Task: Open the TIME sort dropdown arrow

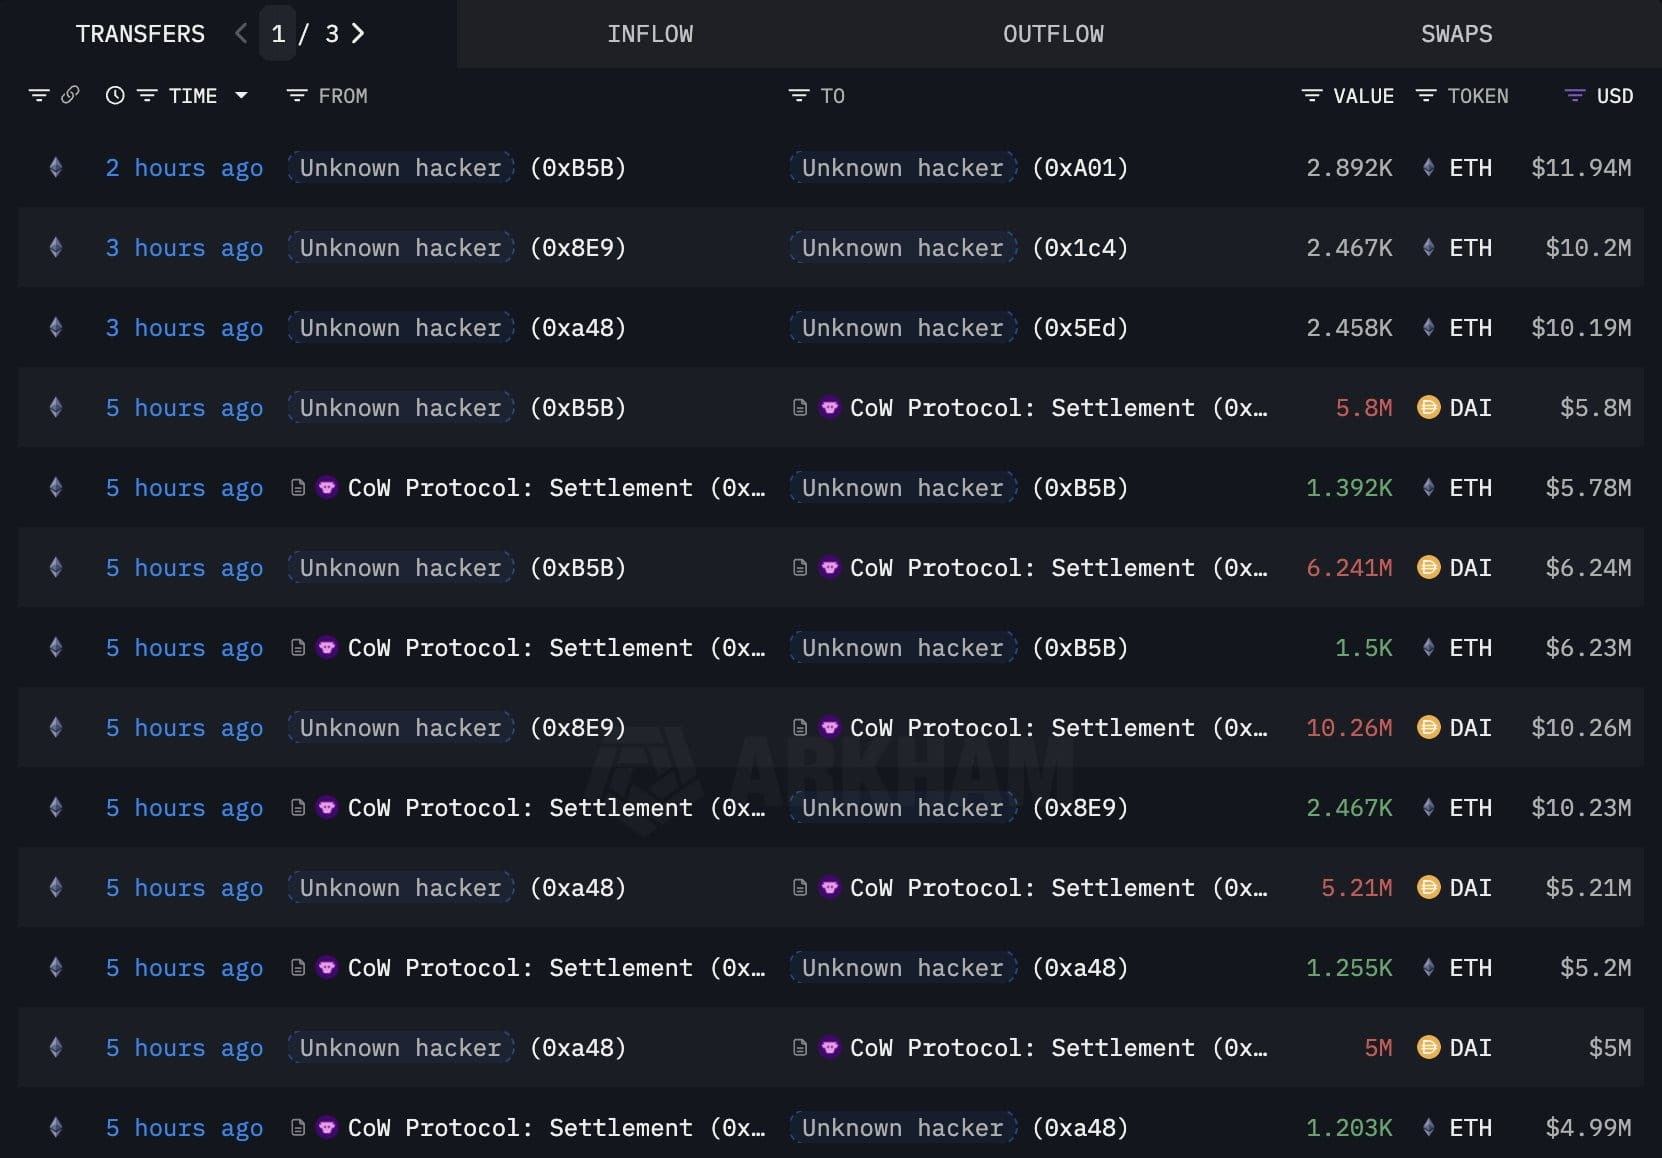Action: 240,95
